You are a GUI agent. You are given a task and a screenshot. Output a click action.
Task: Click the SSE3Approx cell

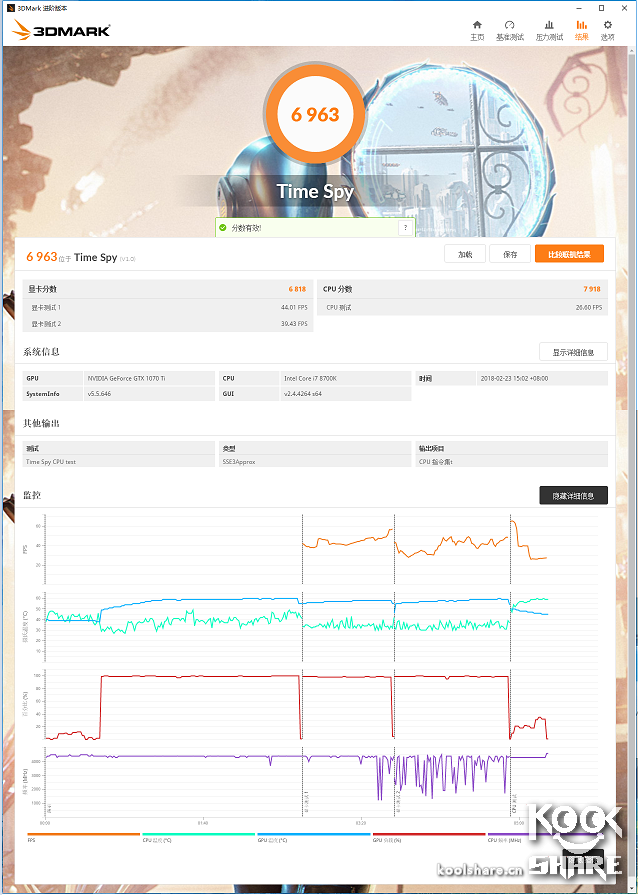coord(315,461)
